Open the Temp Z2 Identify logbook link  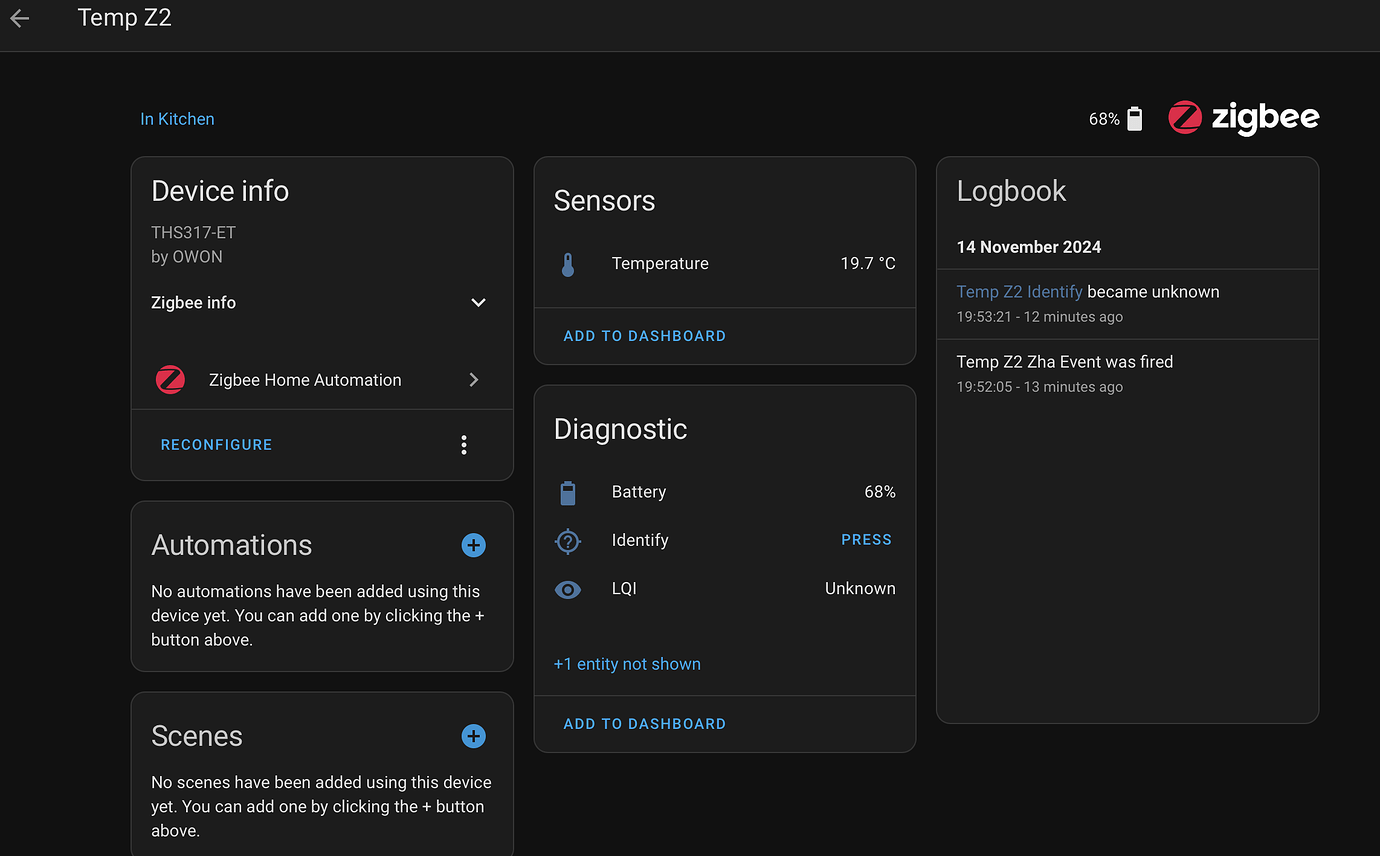[x=1019, y=292]
